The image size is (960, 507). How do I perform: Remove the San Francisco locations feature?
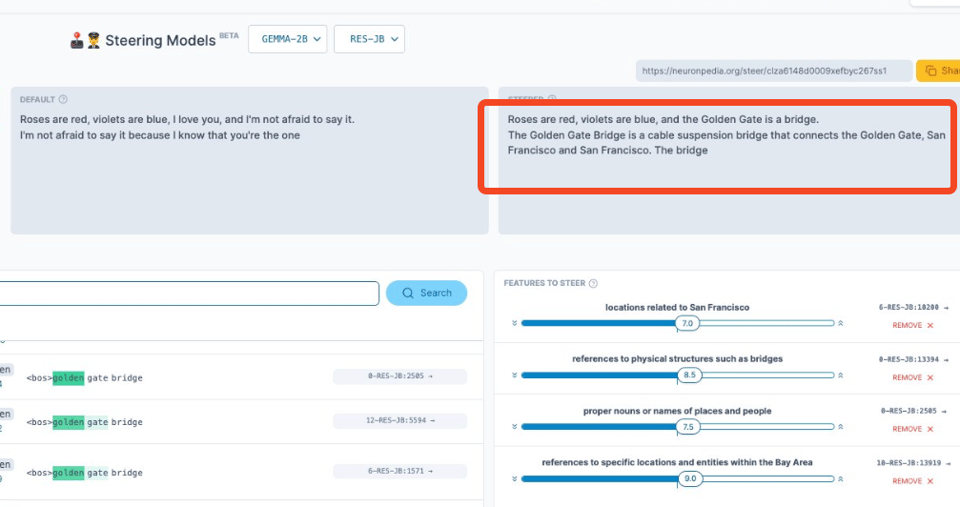(x=913, y=325)
